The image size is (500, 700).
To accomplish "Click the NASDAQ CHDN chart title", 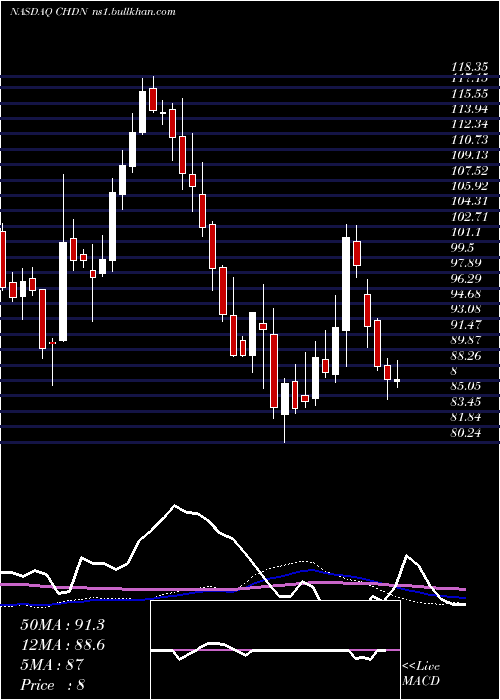I will pyautogui.click(x=92, y=12).
